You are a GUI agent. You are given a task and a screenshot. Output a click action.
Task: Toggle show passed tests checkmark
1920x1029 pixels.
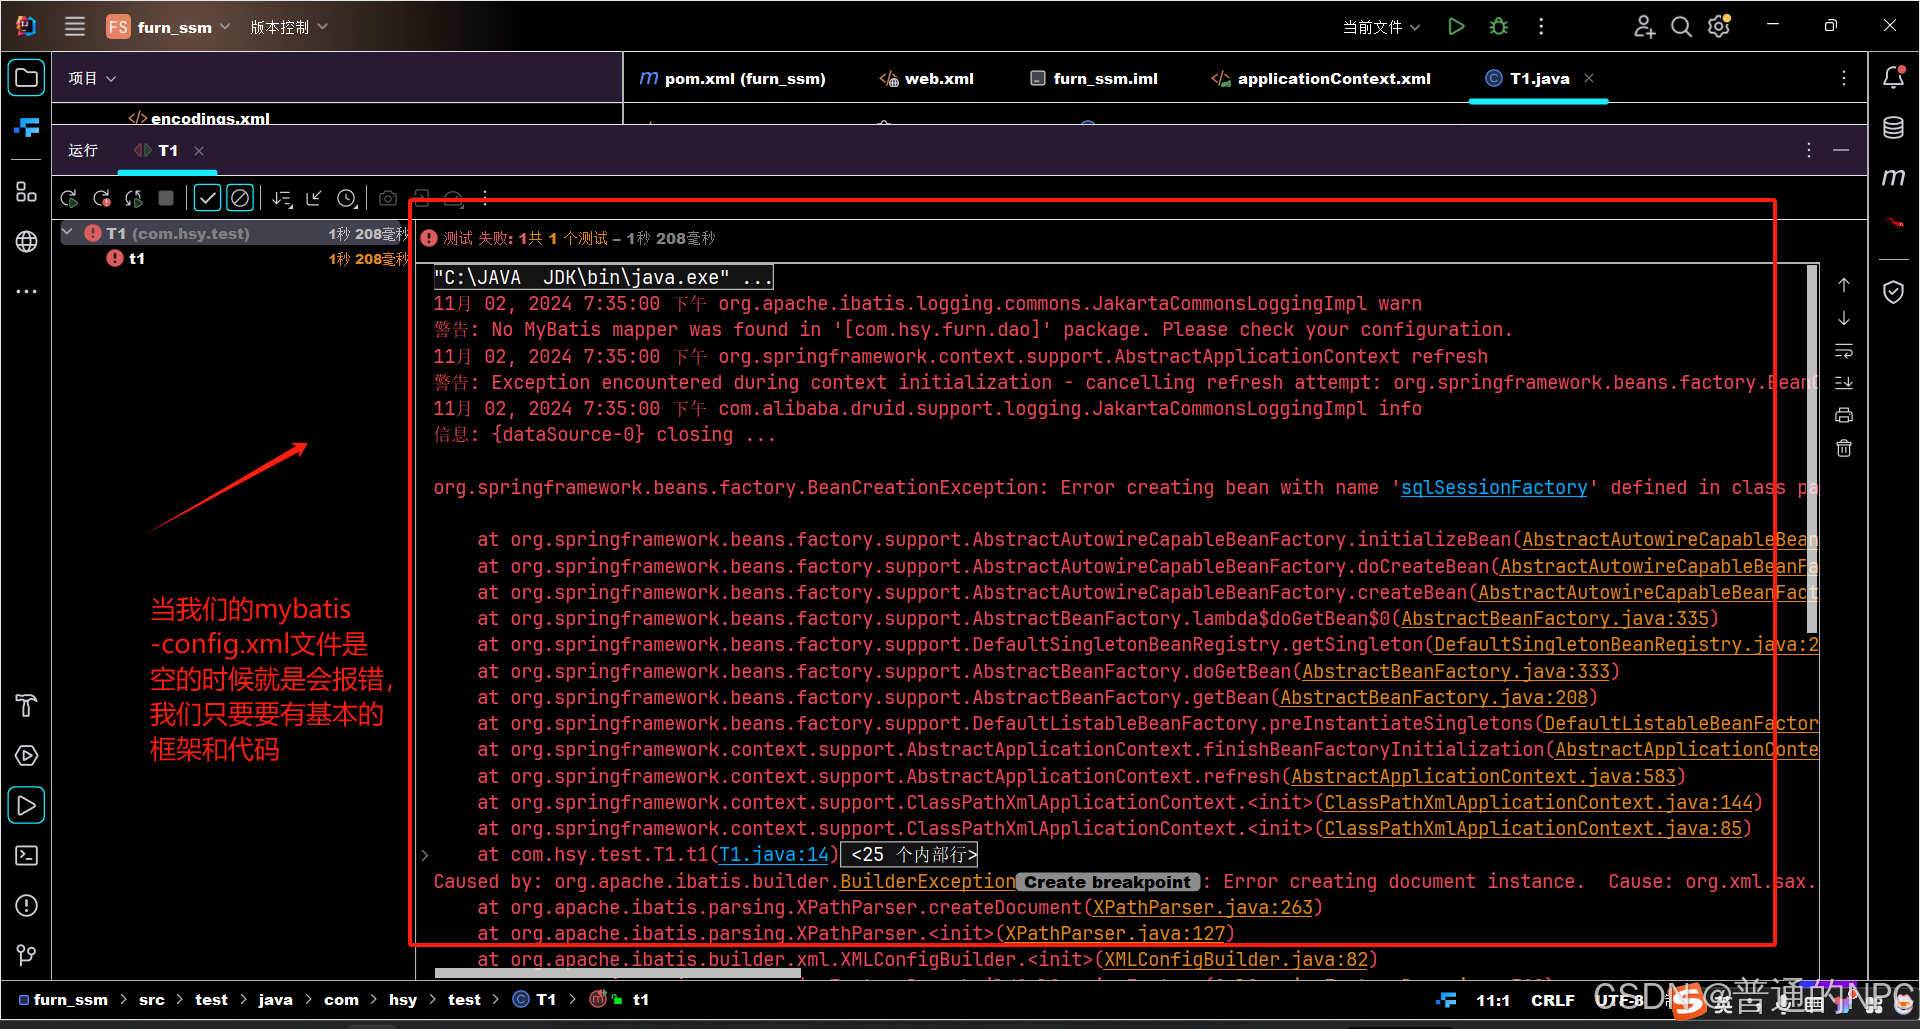pyautogui.click(x=207, y=198)
